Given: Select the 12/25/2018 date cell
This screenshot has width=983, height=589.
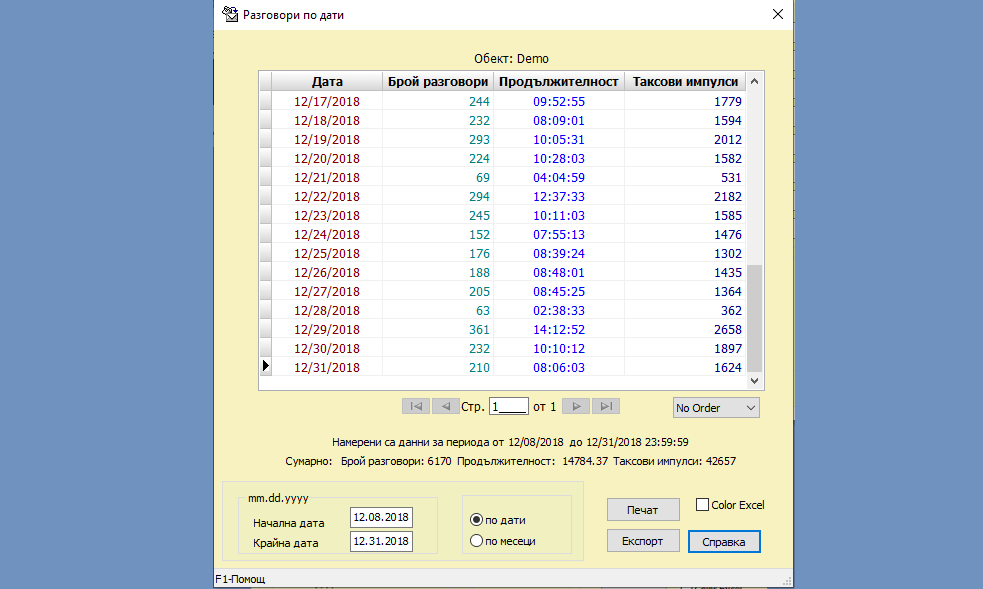Looking at the screenshot, I should (327, 253).
